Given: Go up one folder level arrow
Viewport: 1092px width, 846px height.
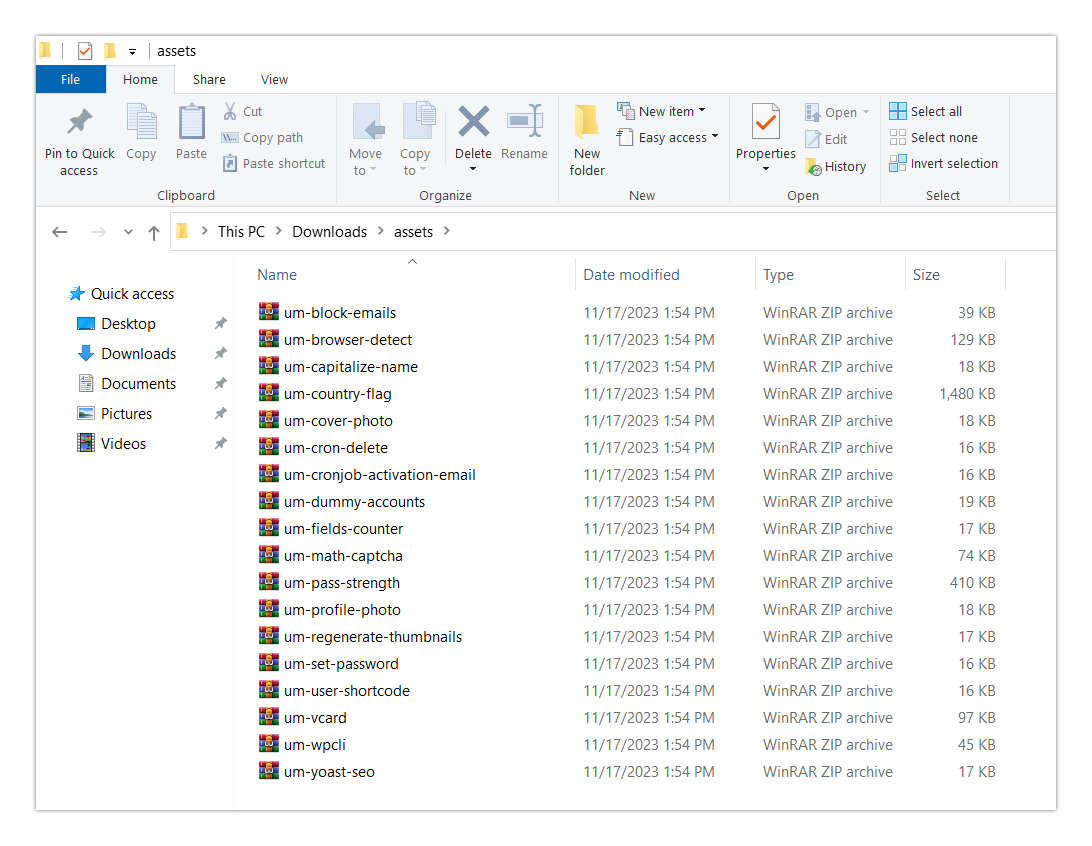Looking at the screenshot, I should tap(154, 233).
